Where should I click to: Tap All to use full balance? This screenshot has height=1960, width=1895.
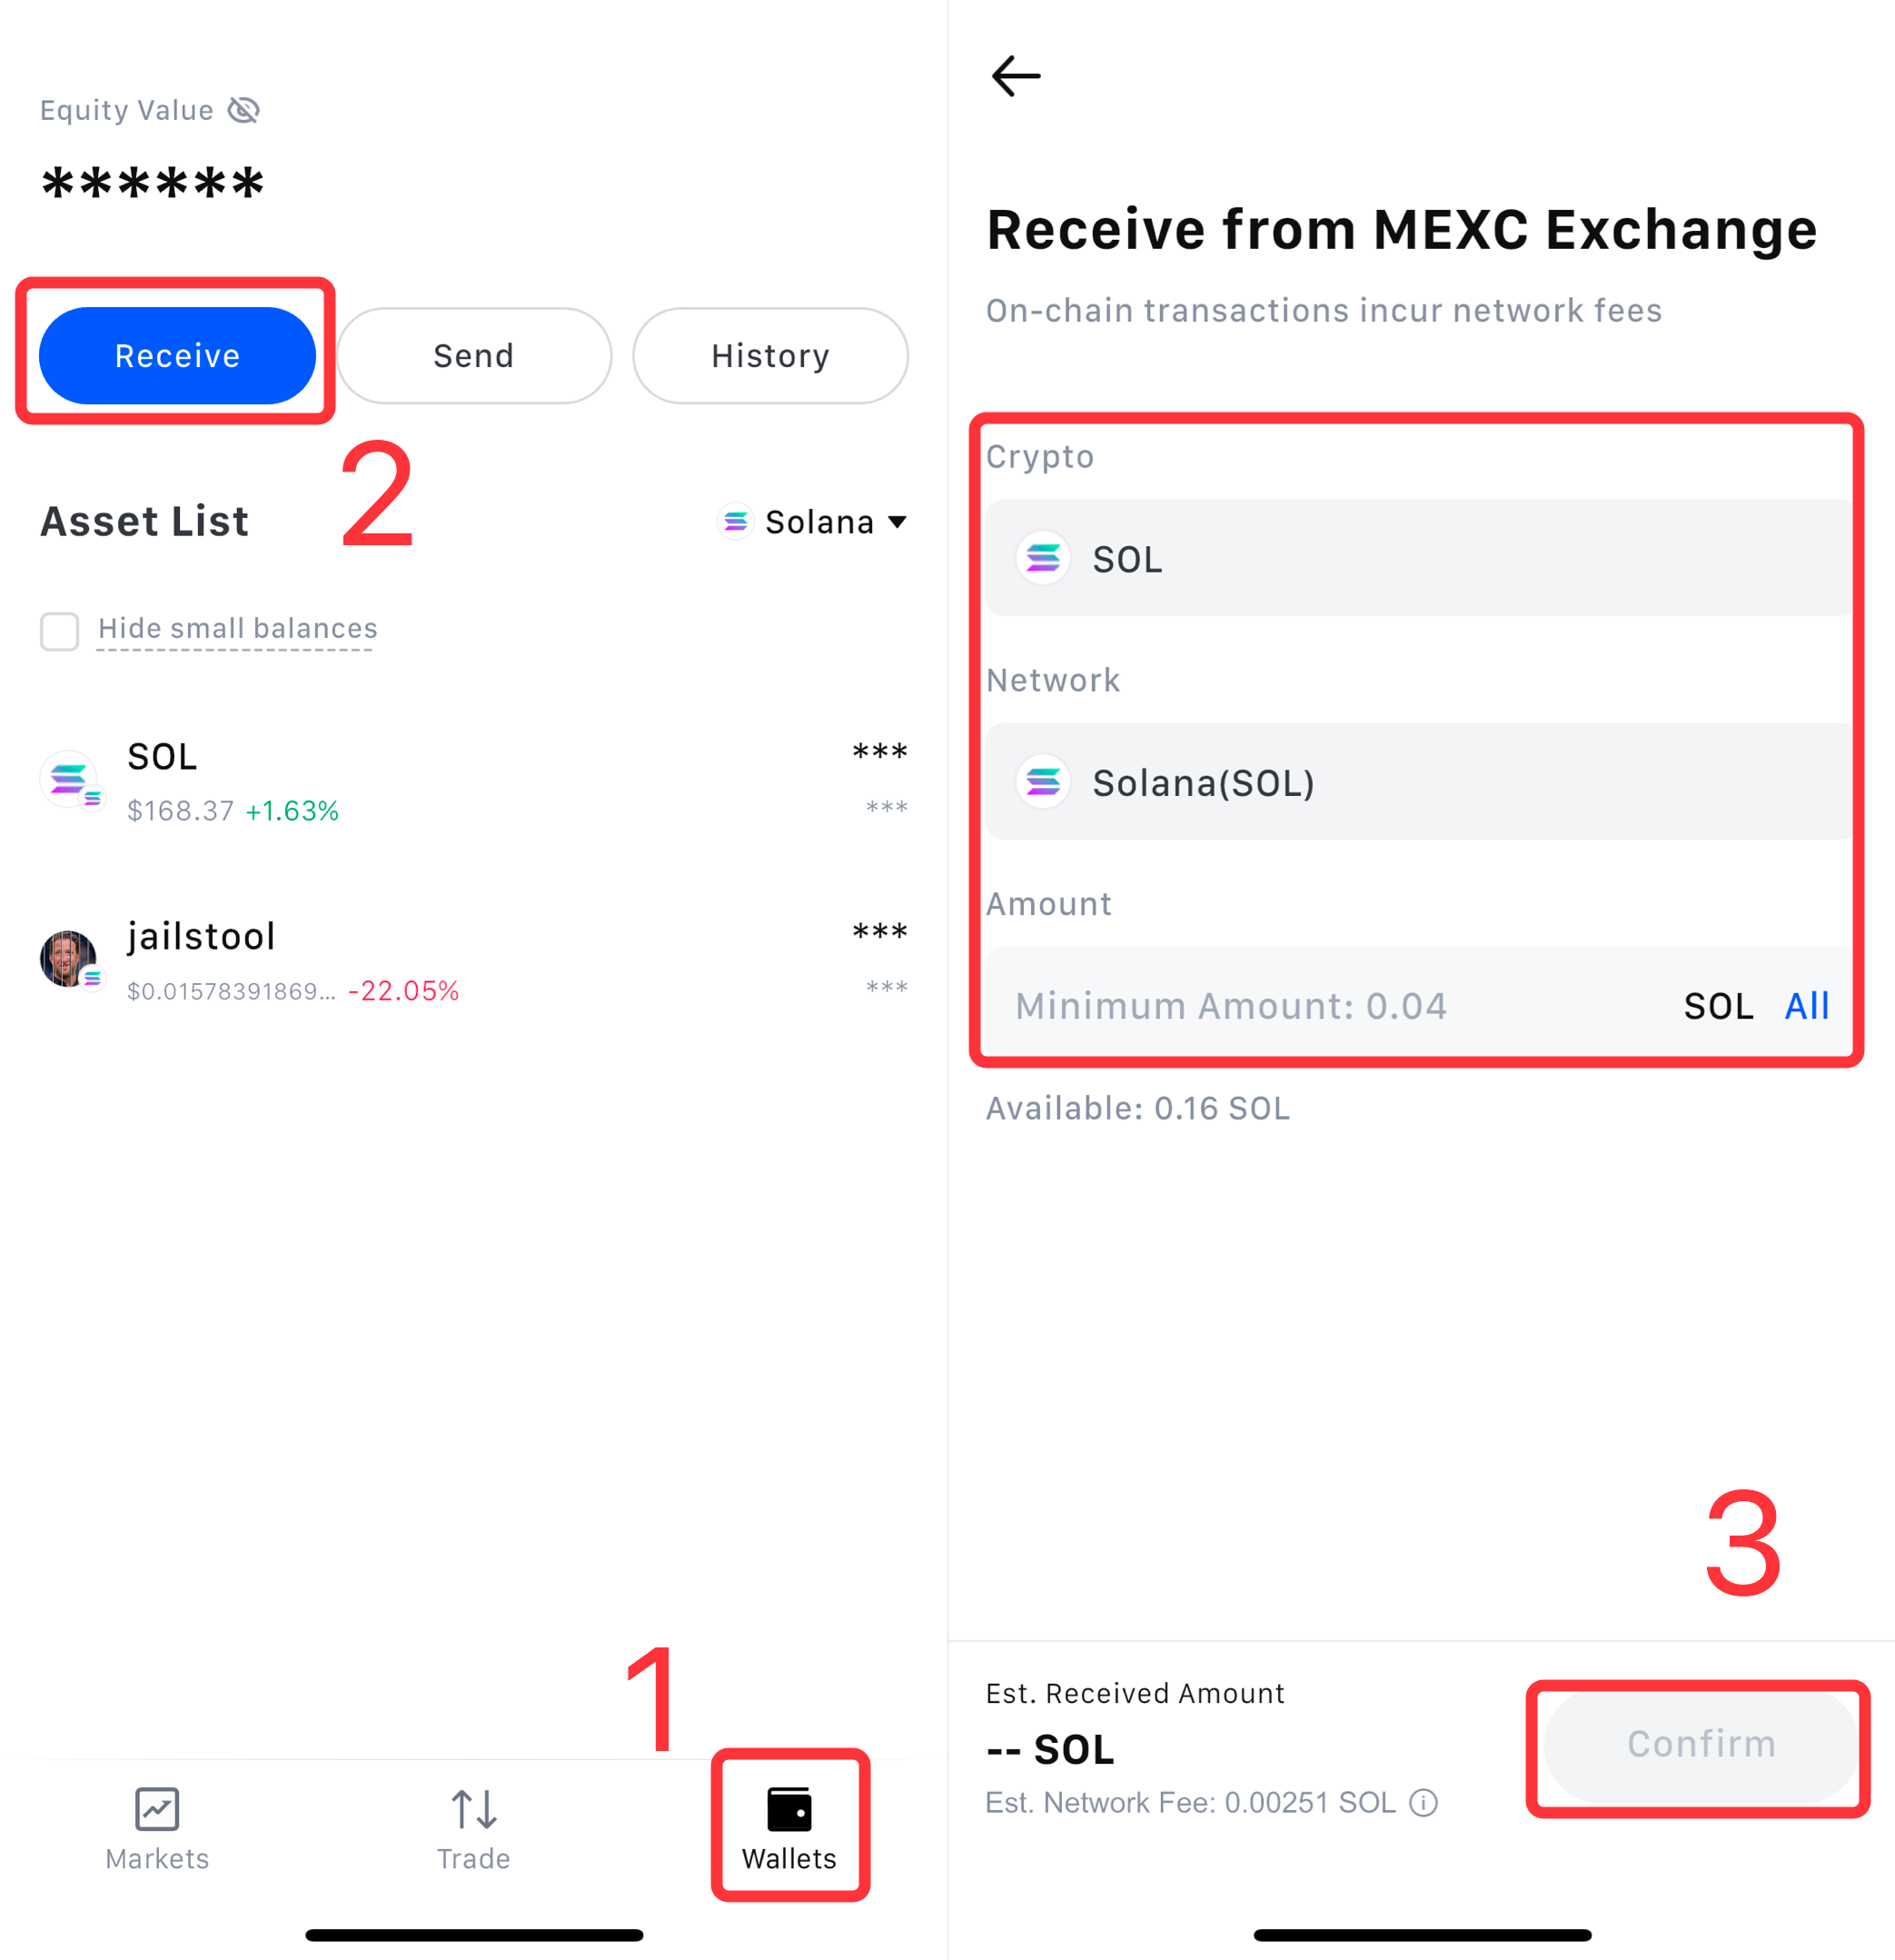pos(1806,1006)
